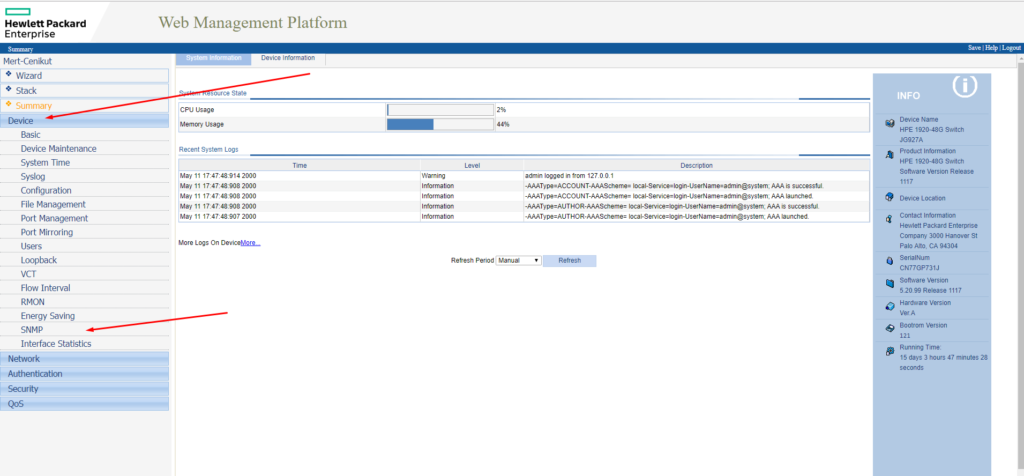The height and width of the screenshot is (476, 1024).
Task: Click Save in the top bar
Action: pyautogui.click(x=974, y=48)
